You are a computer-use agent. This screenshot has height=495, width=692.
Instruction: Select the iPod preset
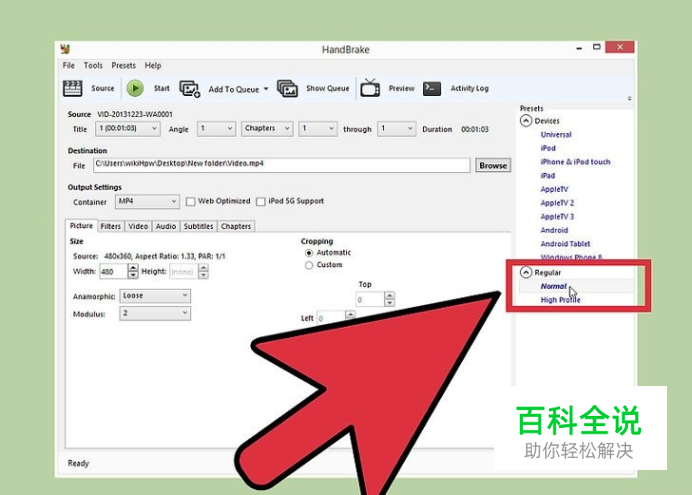pyautogui.click(x=548, y=148)
